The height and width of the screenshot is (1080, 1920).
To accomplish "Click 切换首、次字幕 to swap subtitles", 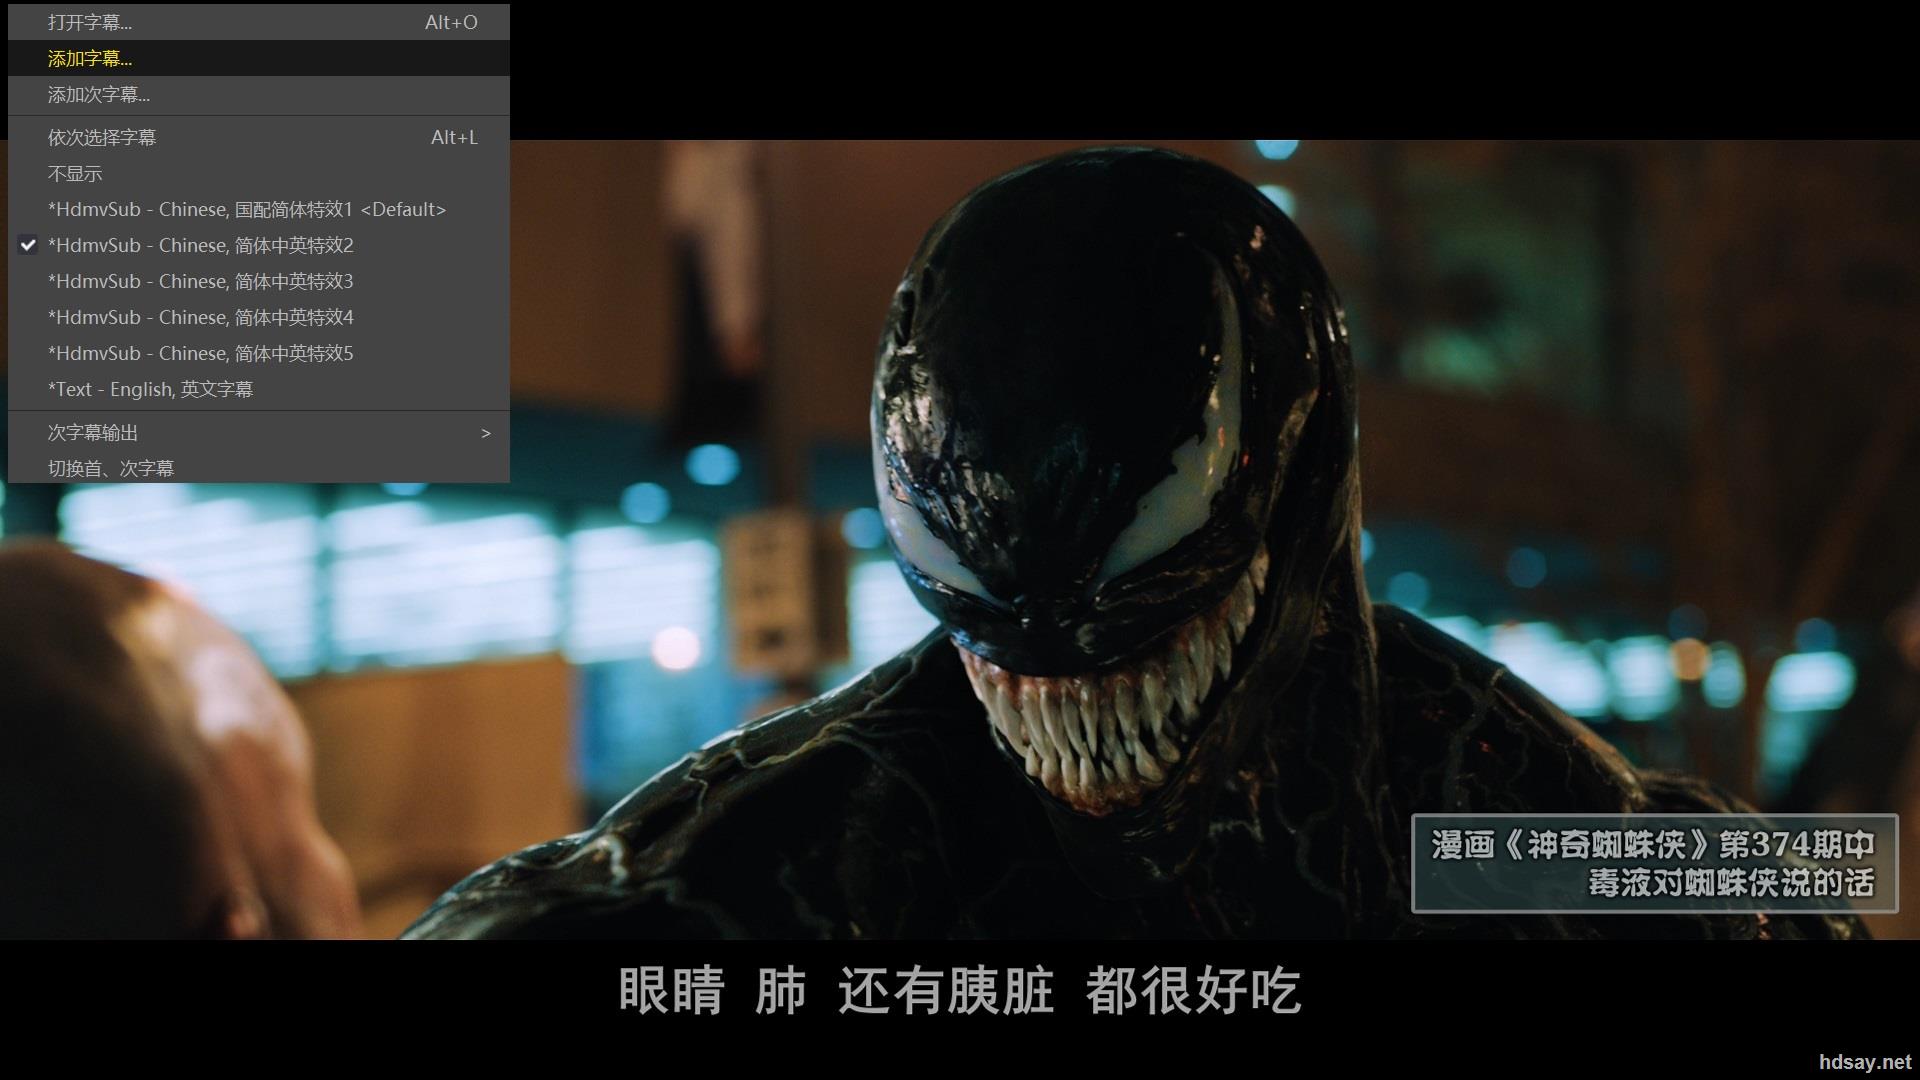I will (111, 468).
